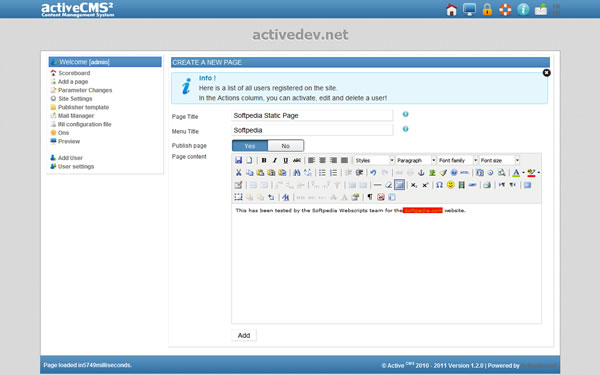This screenshot has height=375, width=600.
Task: Open Parameter Changes in sidebar
Action: pos(85,90)
